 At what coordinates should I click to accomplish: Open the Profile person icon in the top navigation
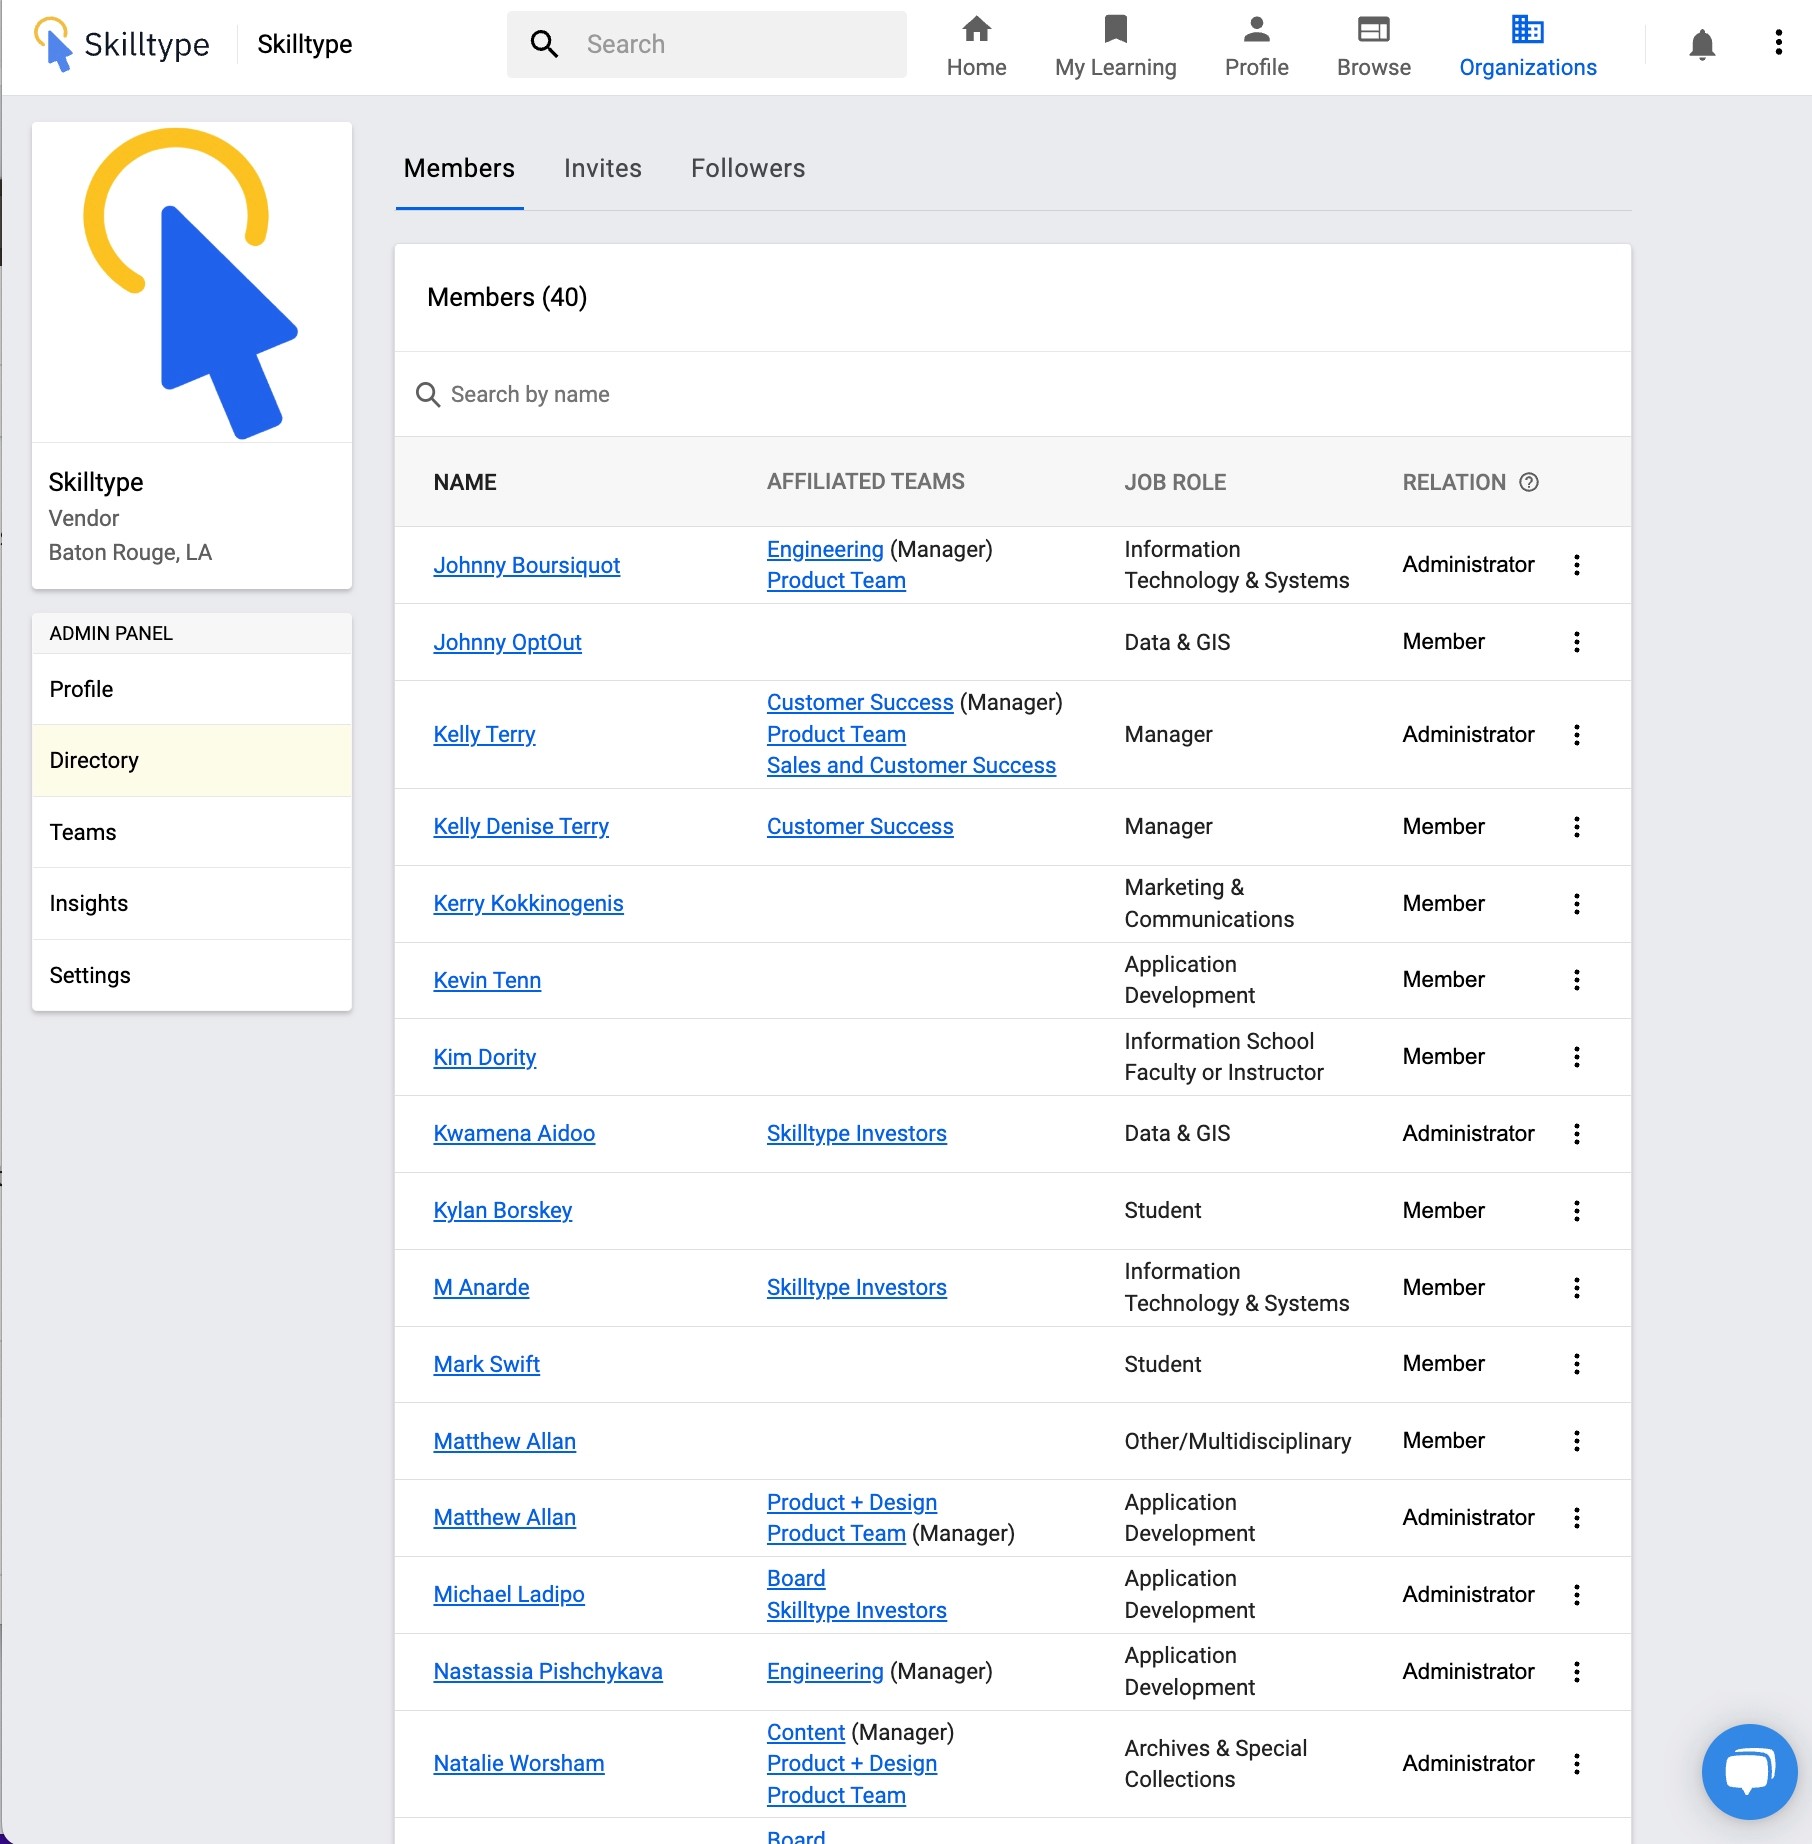click(1256, 29)
